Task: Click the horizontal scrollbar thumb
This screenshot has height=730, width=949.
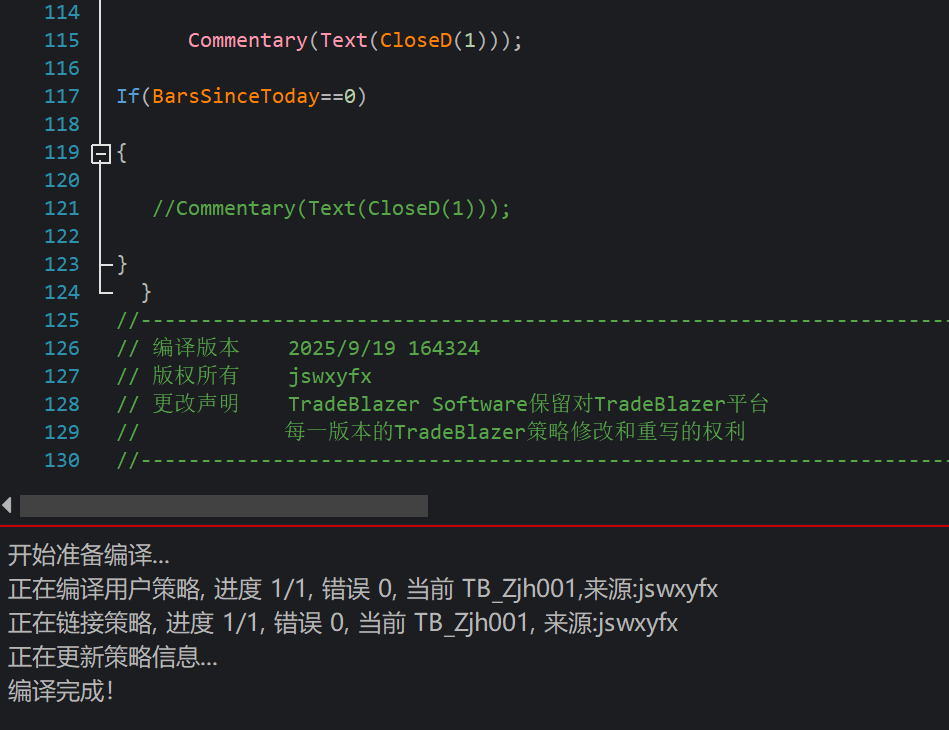Action: [223, 506]
